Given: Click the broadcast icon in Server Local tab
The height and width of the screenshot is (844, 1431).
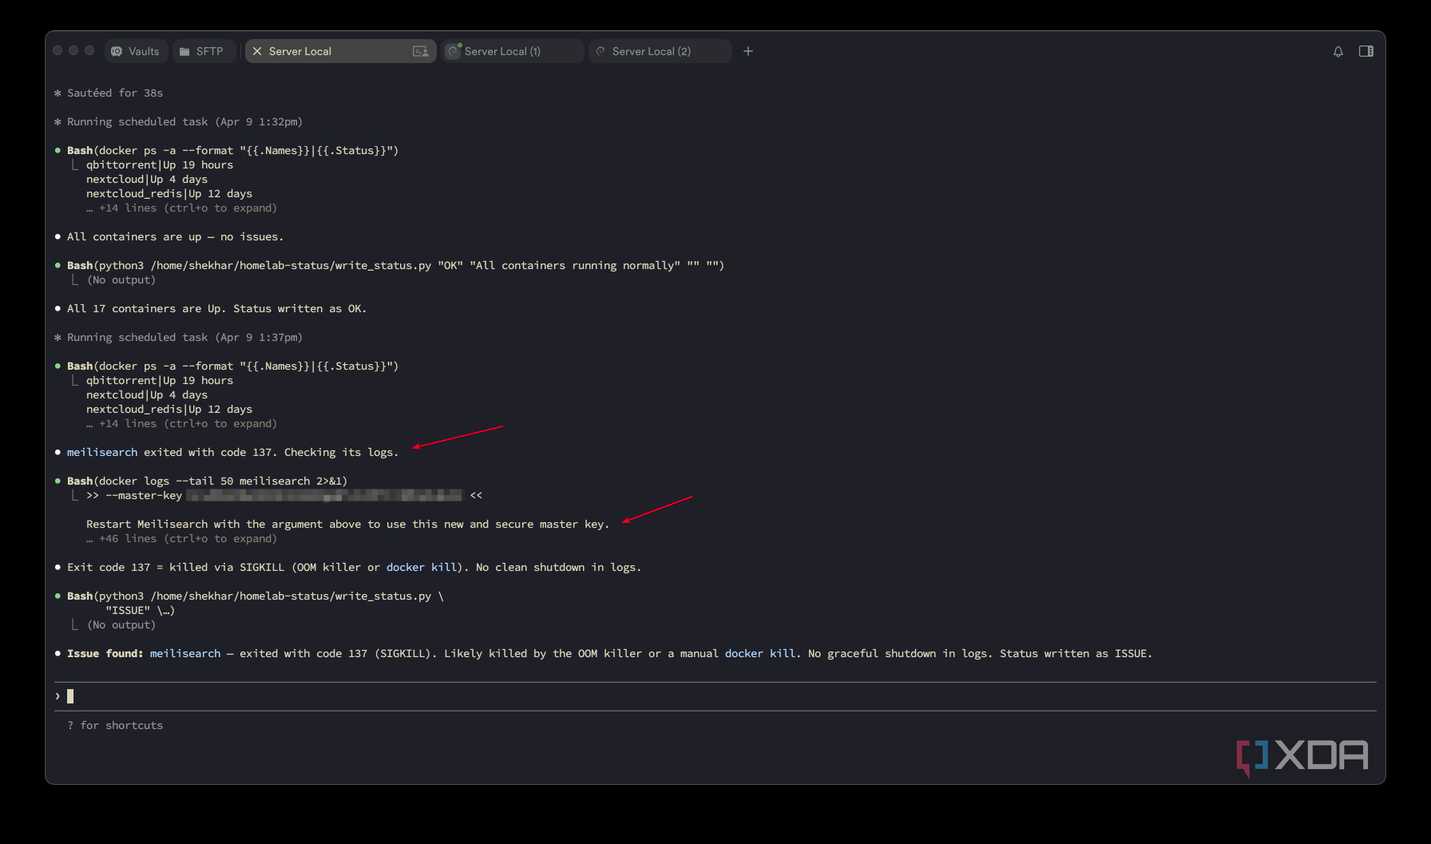Looking at the screenshot, I should click(x=420, y=51).
